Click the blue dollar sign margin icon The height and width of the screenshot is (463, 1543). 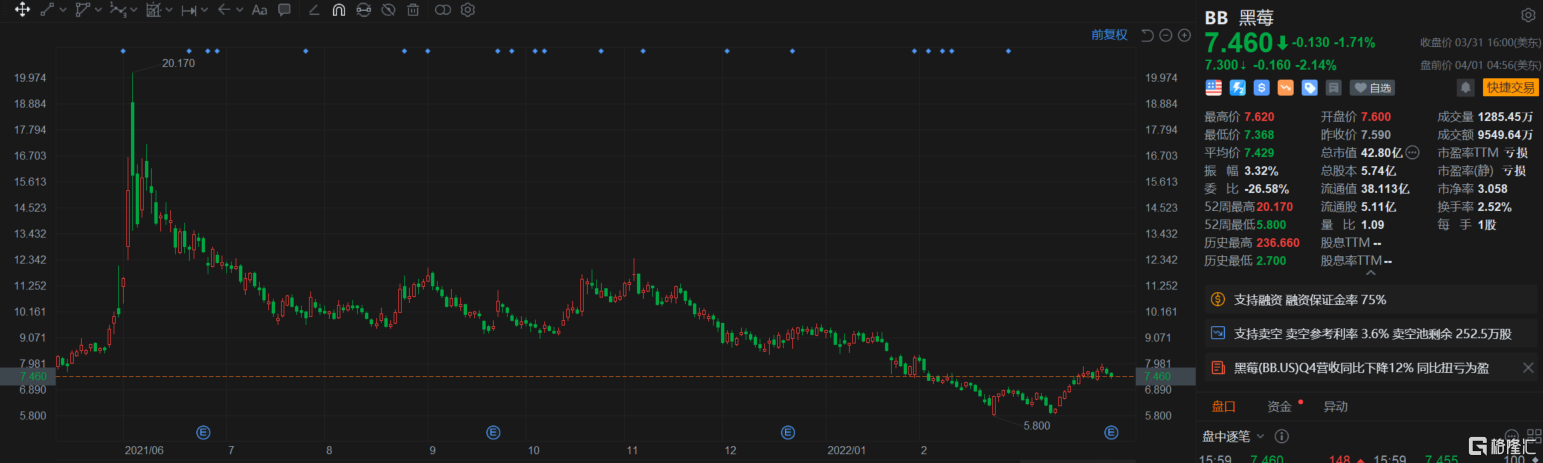tap(1261, 88)
